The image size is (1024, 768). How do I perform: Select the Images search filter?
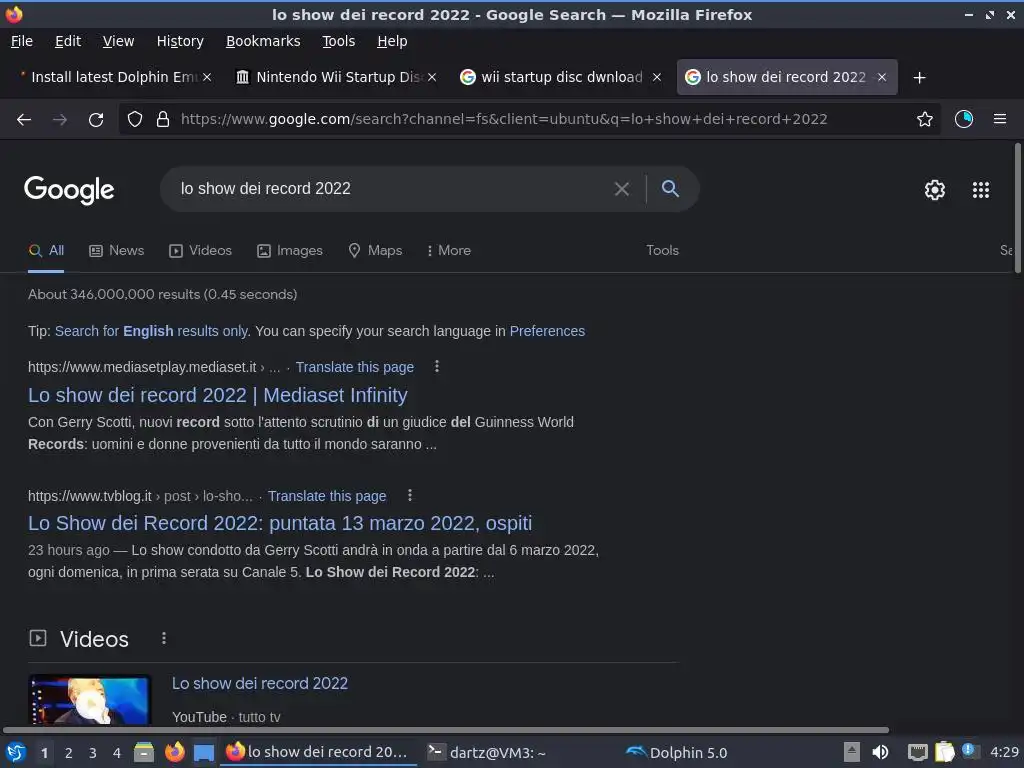pos(290,251)
